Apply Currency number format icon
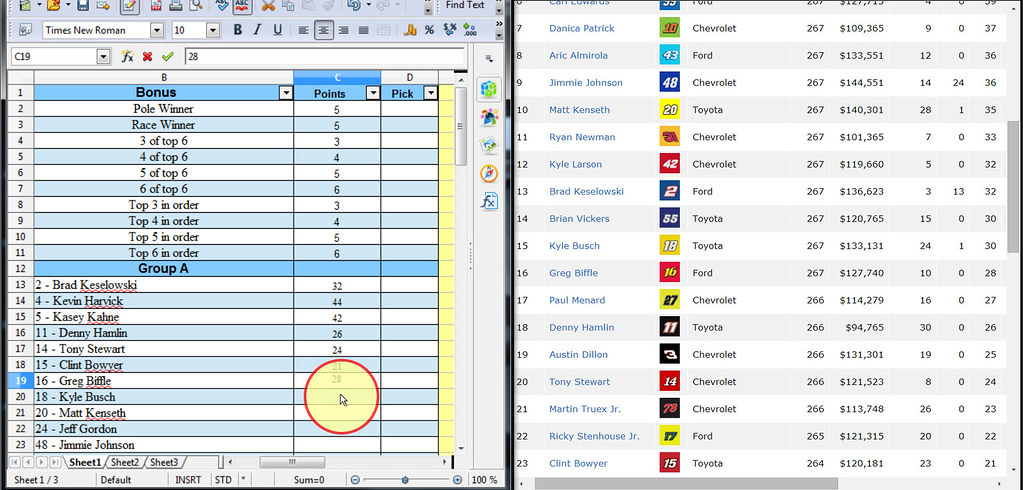Image resolution: width=1023 pixels, height=490 pixels. pos(410,30)
